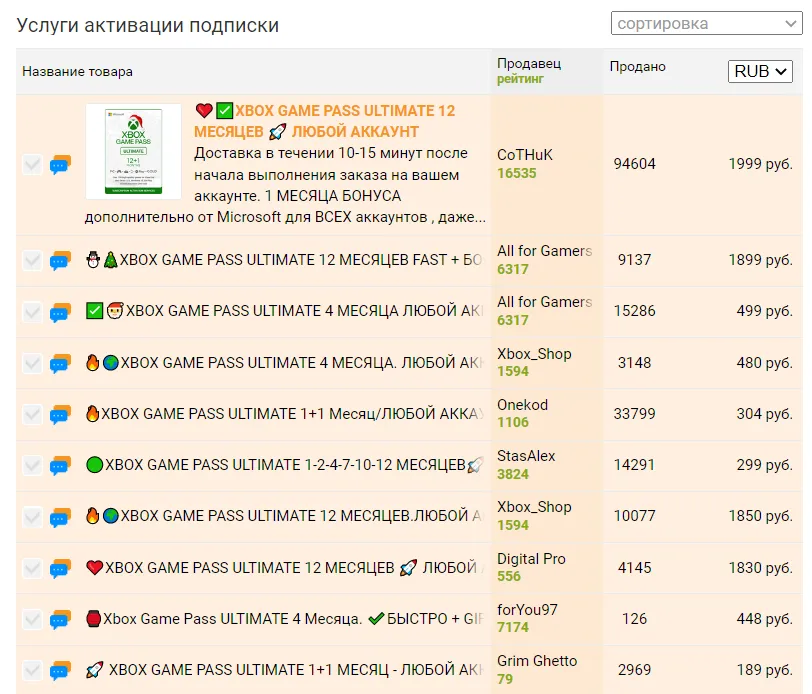Click StasAlex rating 3824

pyautogui.click(x=513, y=474)
